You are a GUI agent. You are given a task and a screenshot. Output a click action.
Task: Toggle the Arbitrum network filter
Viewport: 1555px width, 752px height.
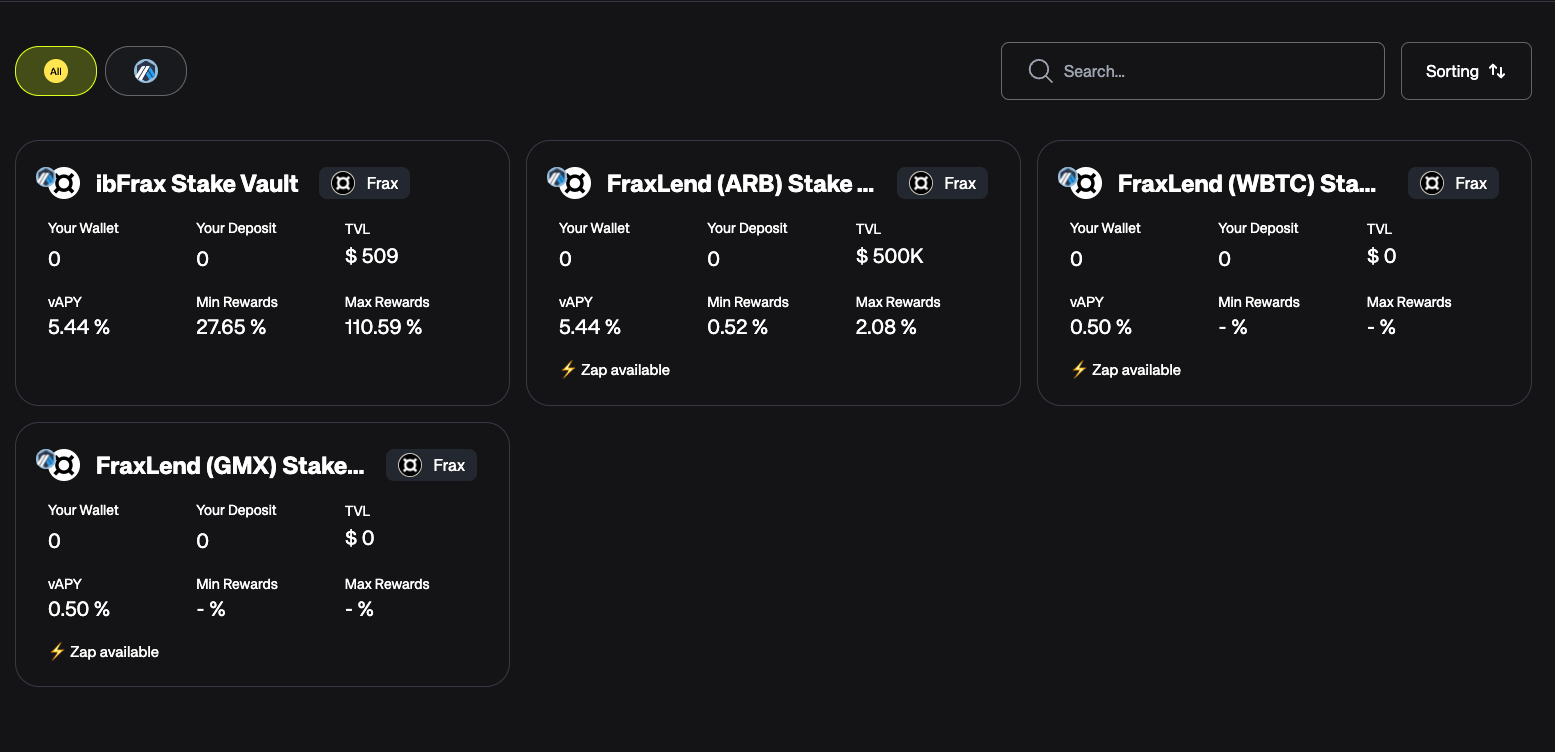(x=146, y=71)
